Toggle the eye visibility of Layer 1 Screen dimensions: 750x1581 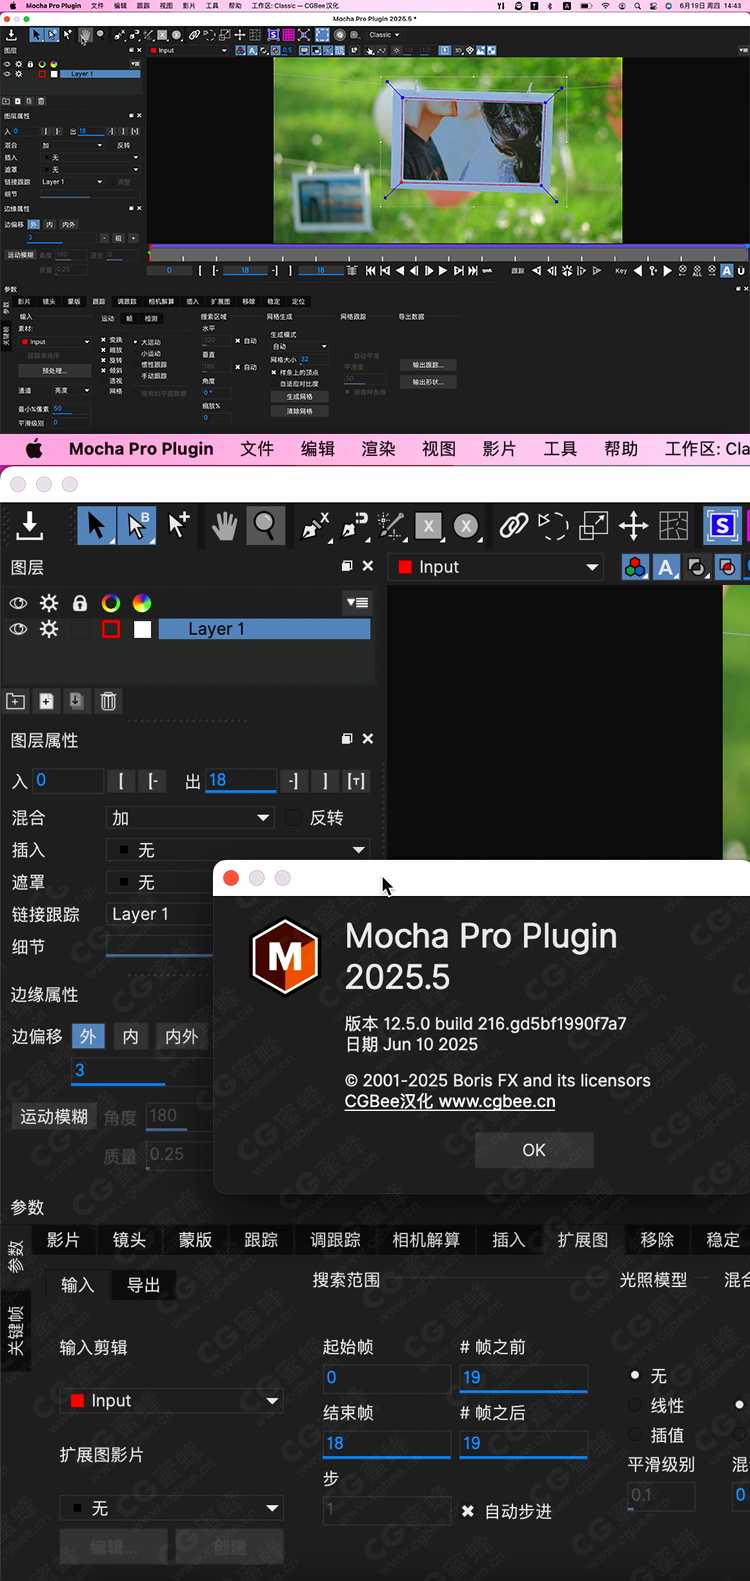tap(18, 629)
